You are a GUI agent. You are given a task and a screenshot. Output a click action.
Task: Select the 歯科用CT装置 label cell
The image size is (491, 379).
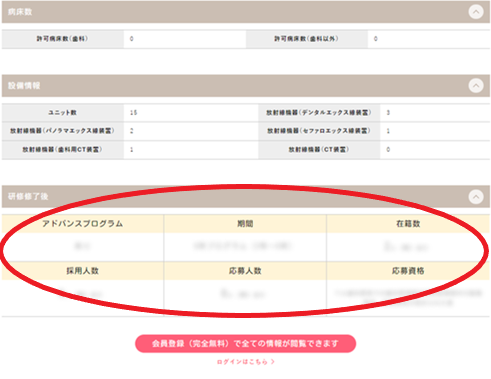pyautogui.click(x=63, y=149)
